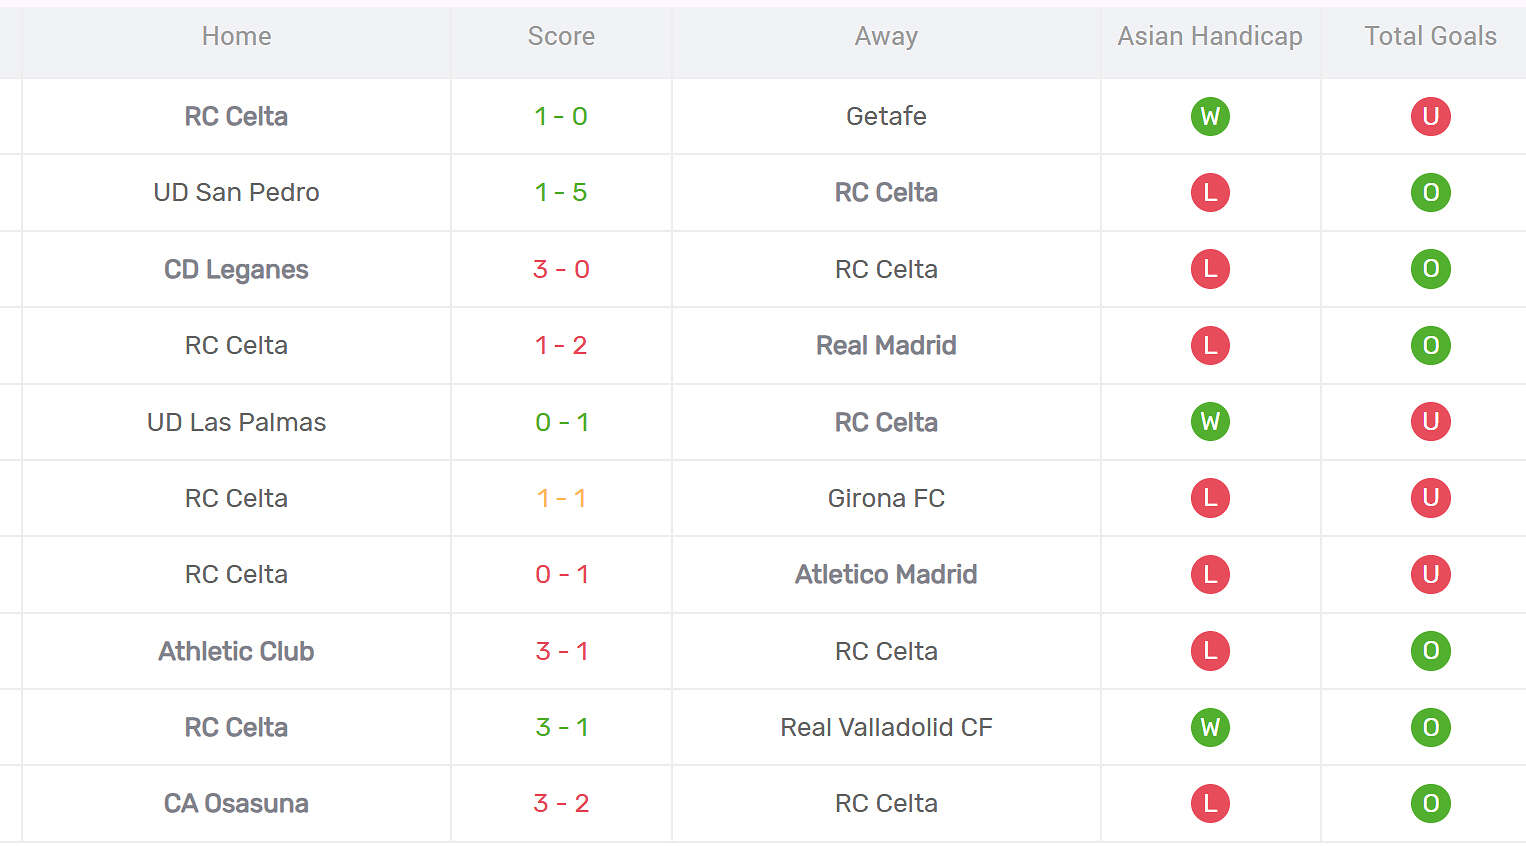Click the O total goals badge for Athletic Club match
The height and width of the screenshot is (846, 1526).
coord(1430,651)
